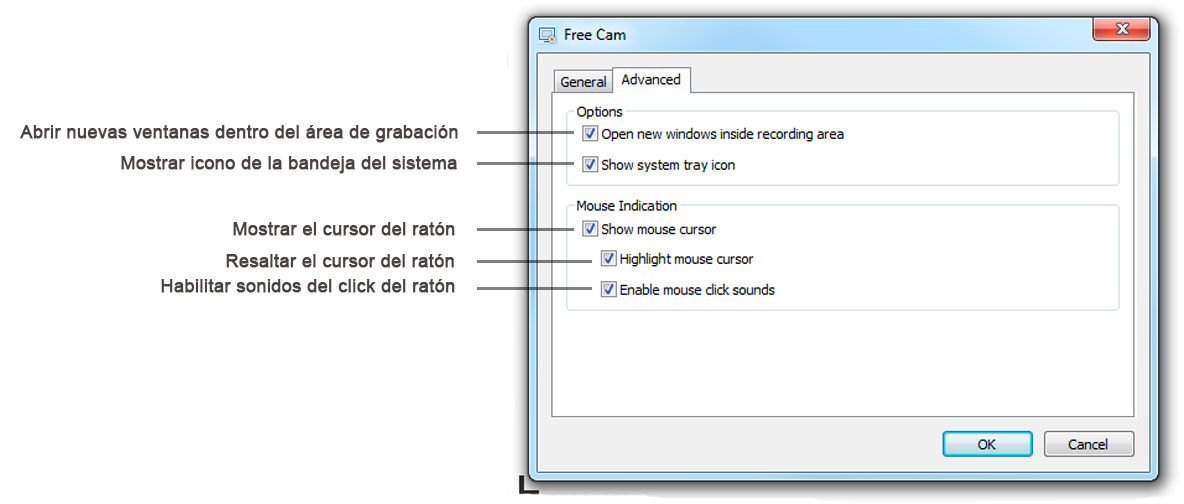Click the 'Mostrar icono de la bandeja' annotation

point(288,164)
